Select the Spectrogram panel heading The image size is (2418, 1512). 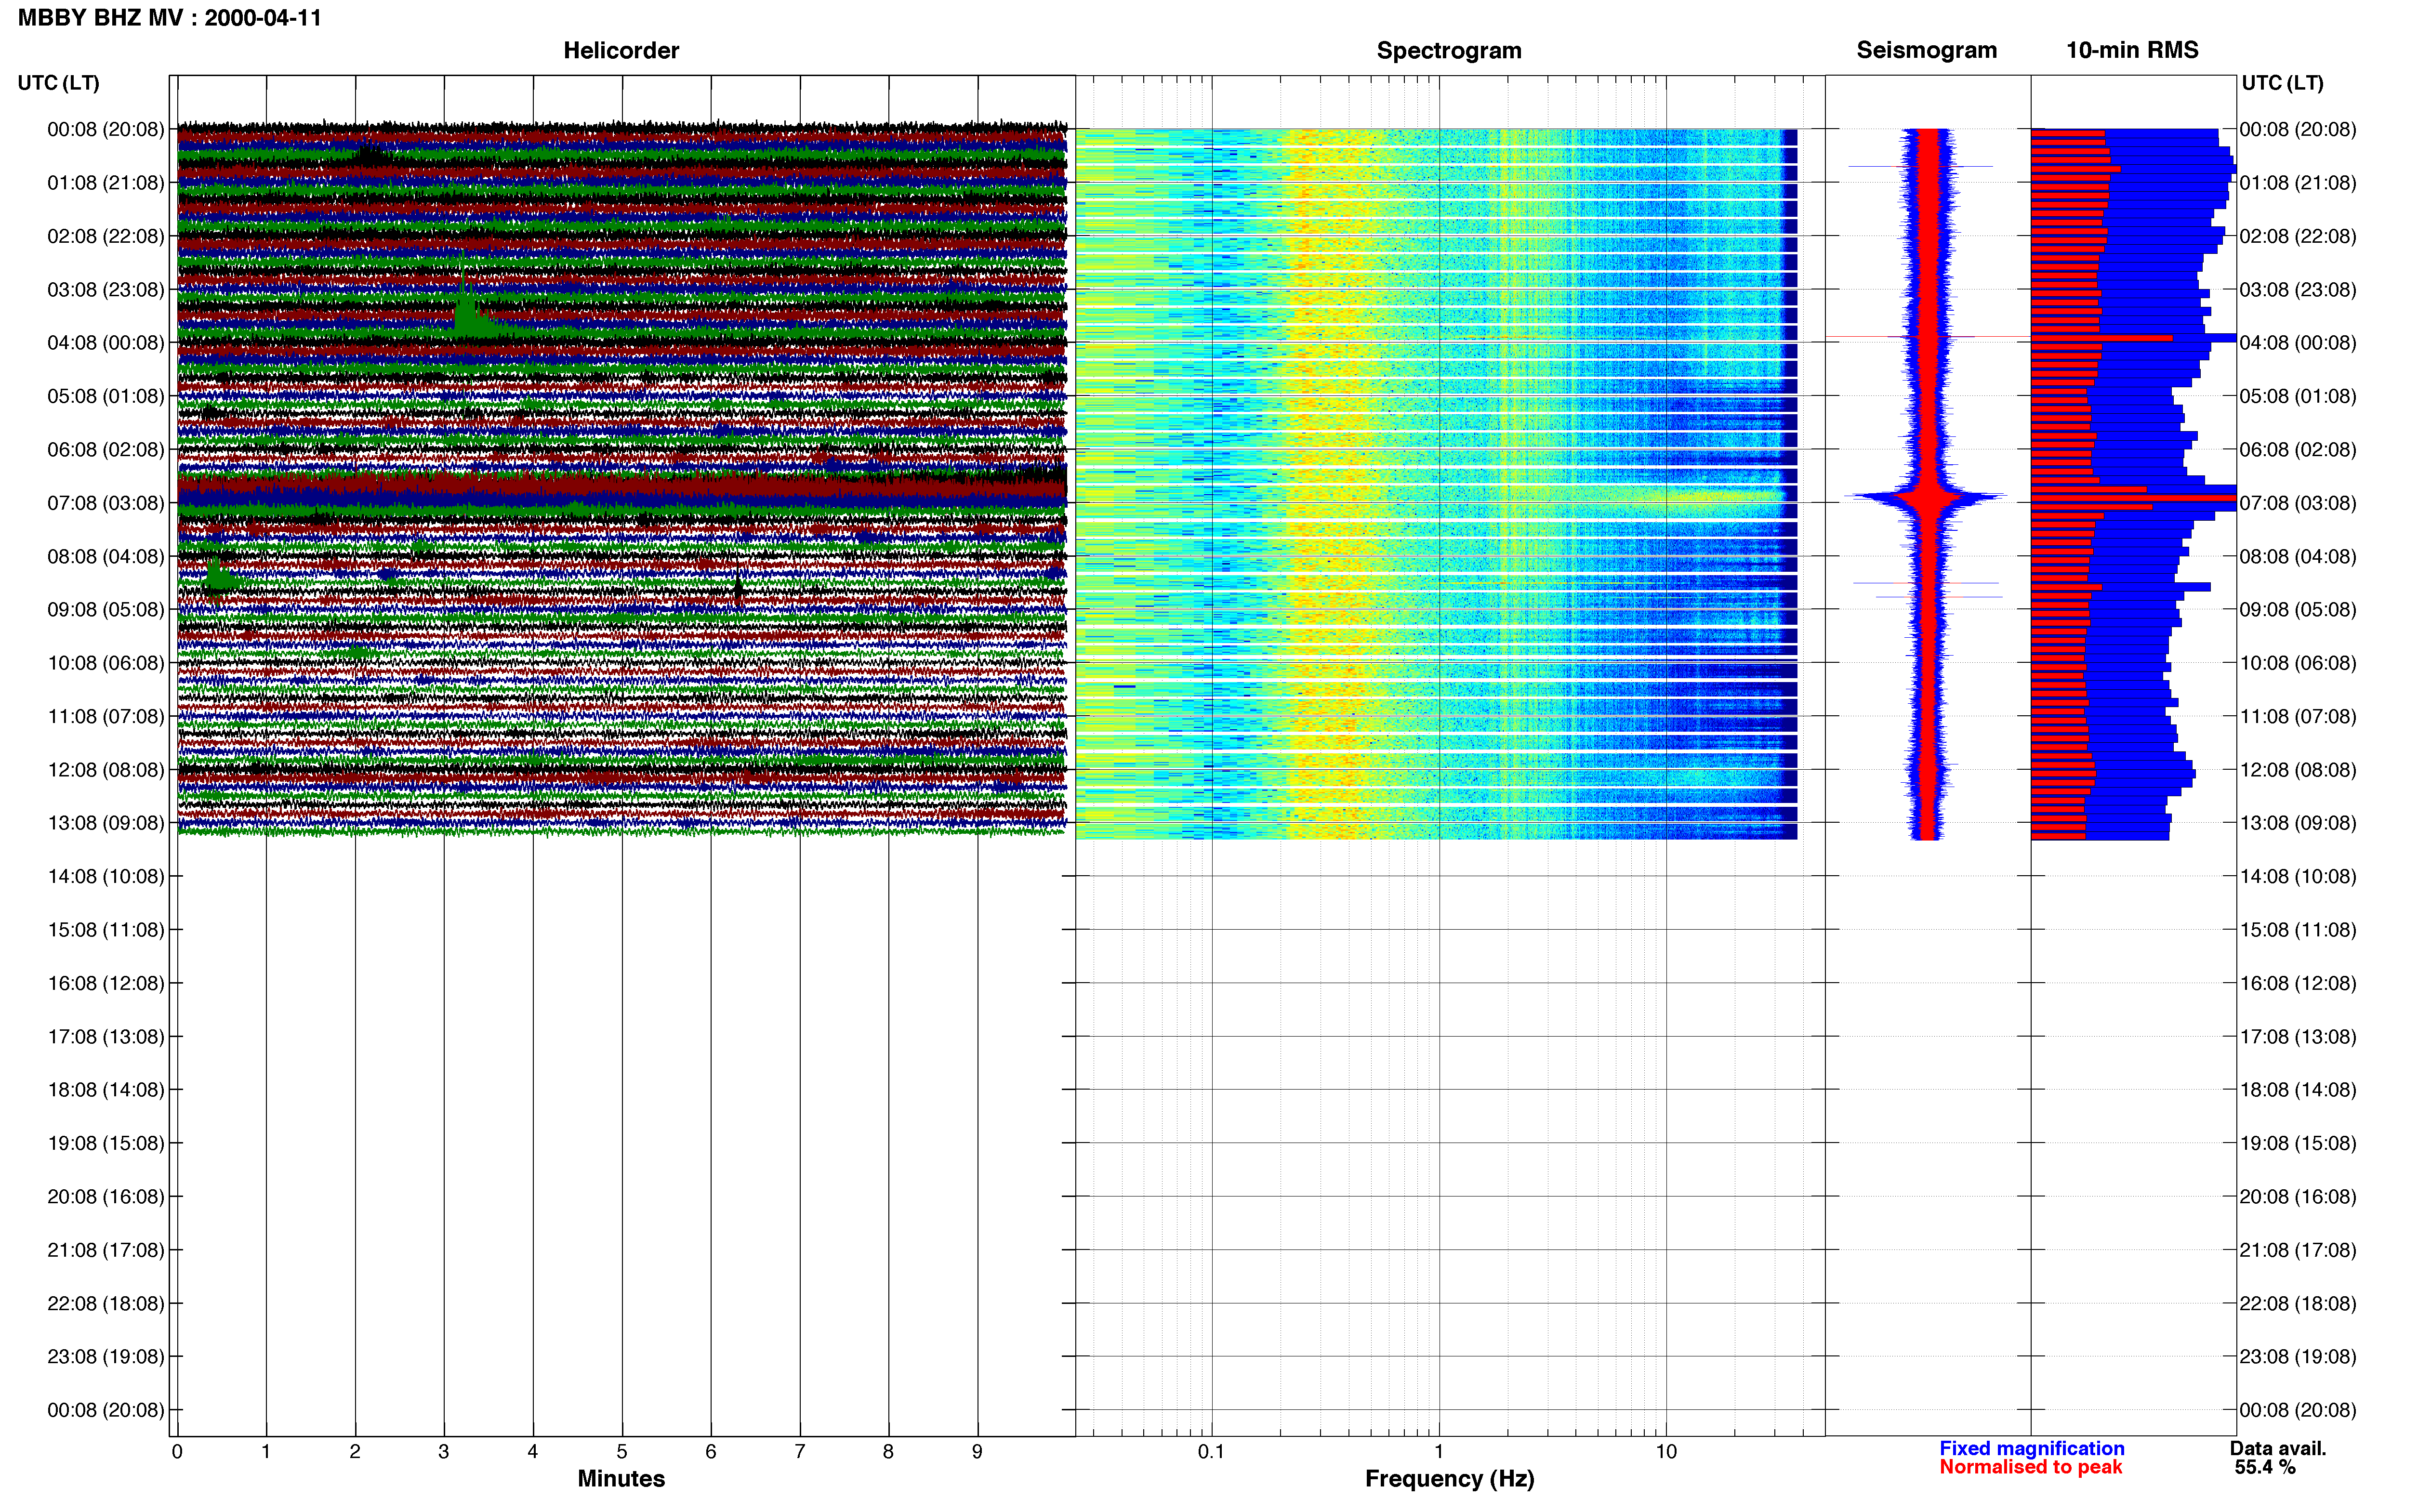pos(1449,50)
